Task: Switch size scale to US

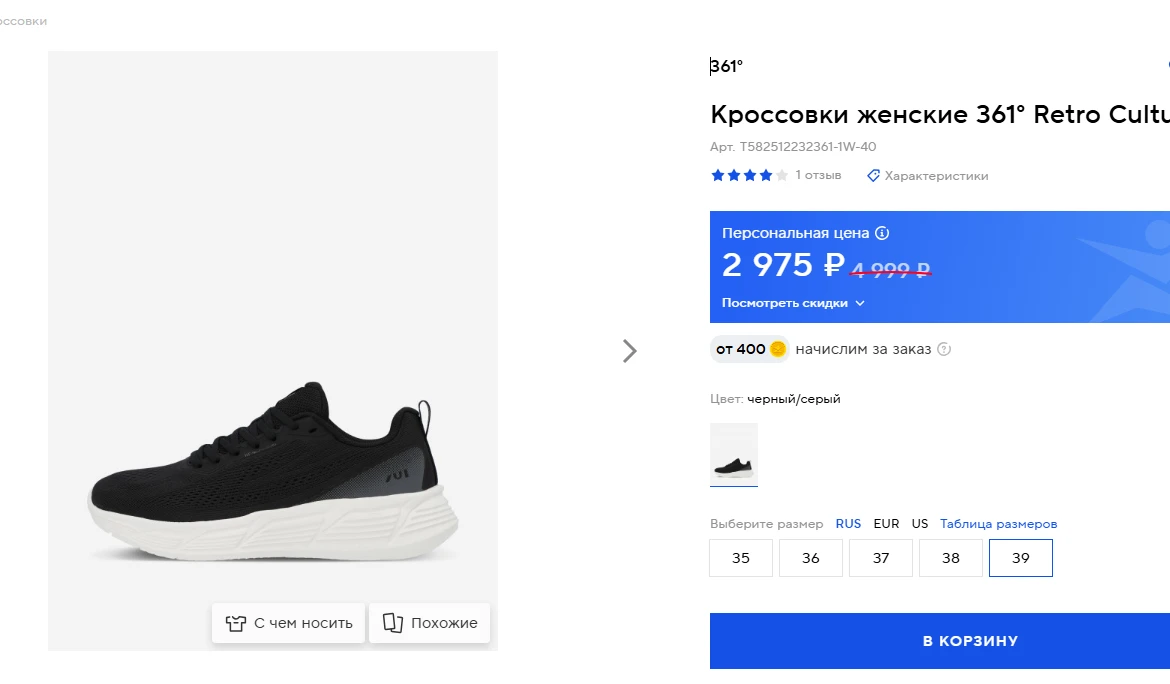Action: (920, 524)
